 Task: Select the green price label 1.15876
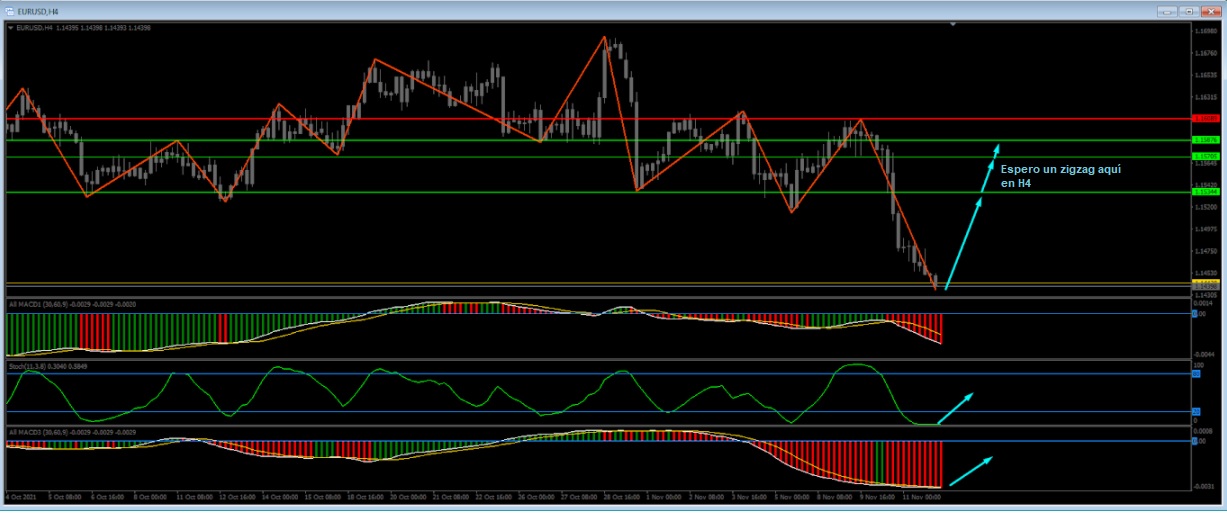coord(1204,140)
